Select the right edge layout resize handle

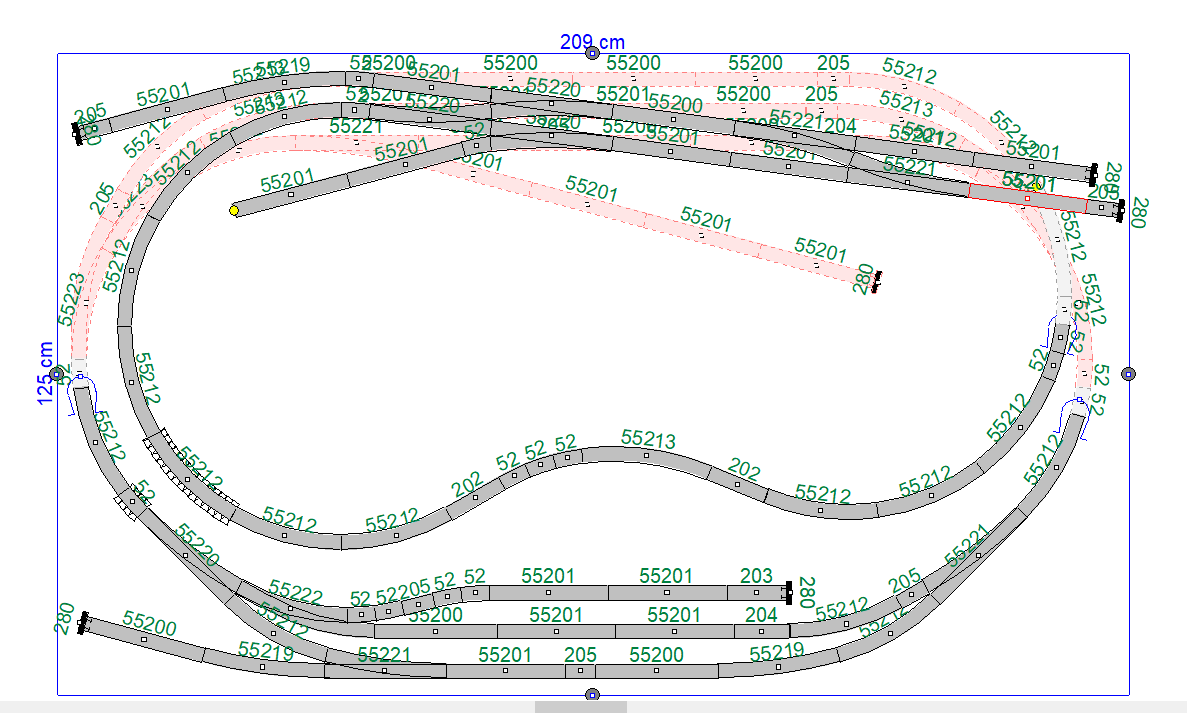point(1128,374)
